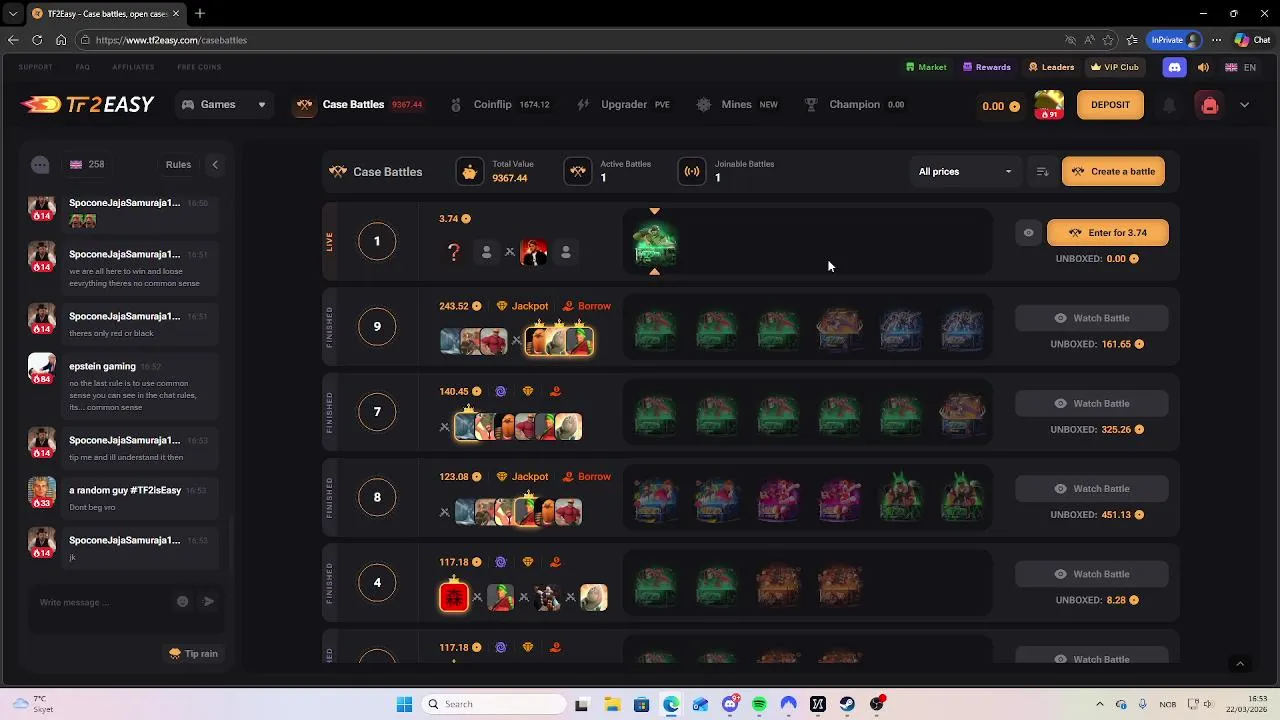Open the Rewards page
Image resolution: width=1280 pixels, height=720 pixels.
tap(986, 67)
